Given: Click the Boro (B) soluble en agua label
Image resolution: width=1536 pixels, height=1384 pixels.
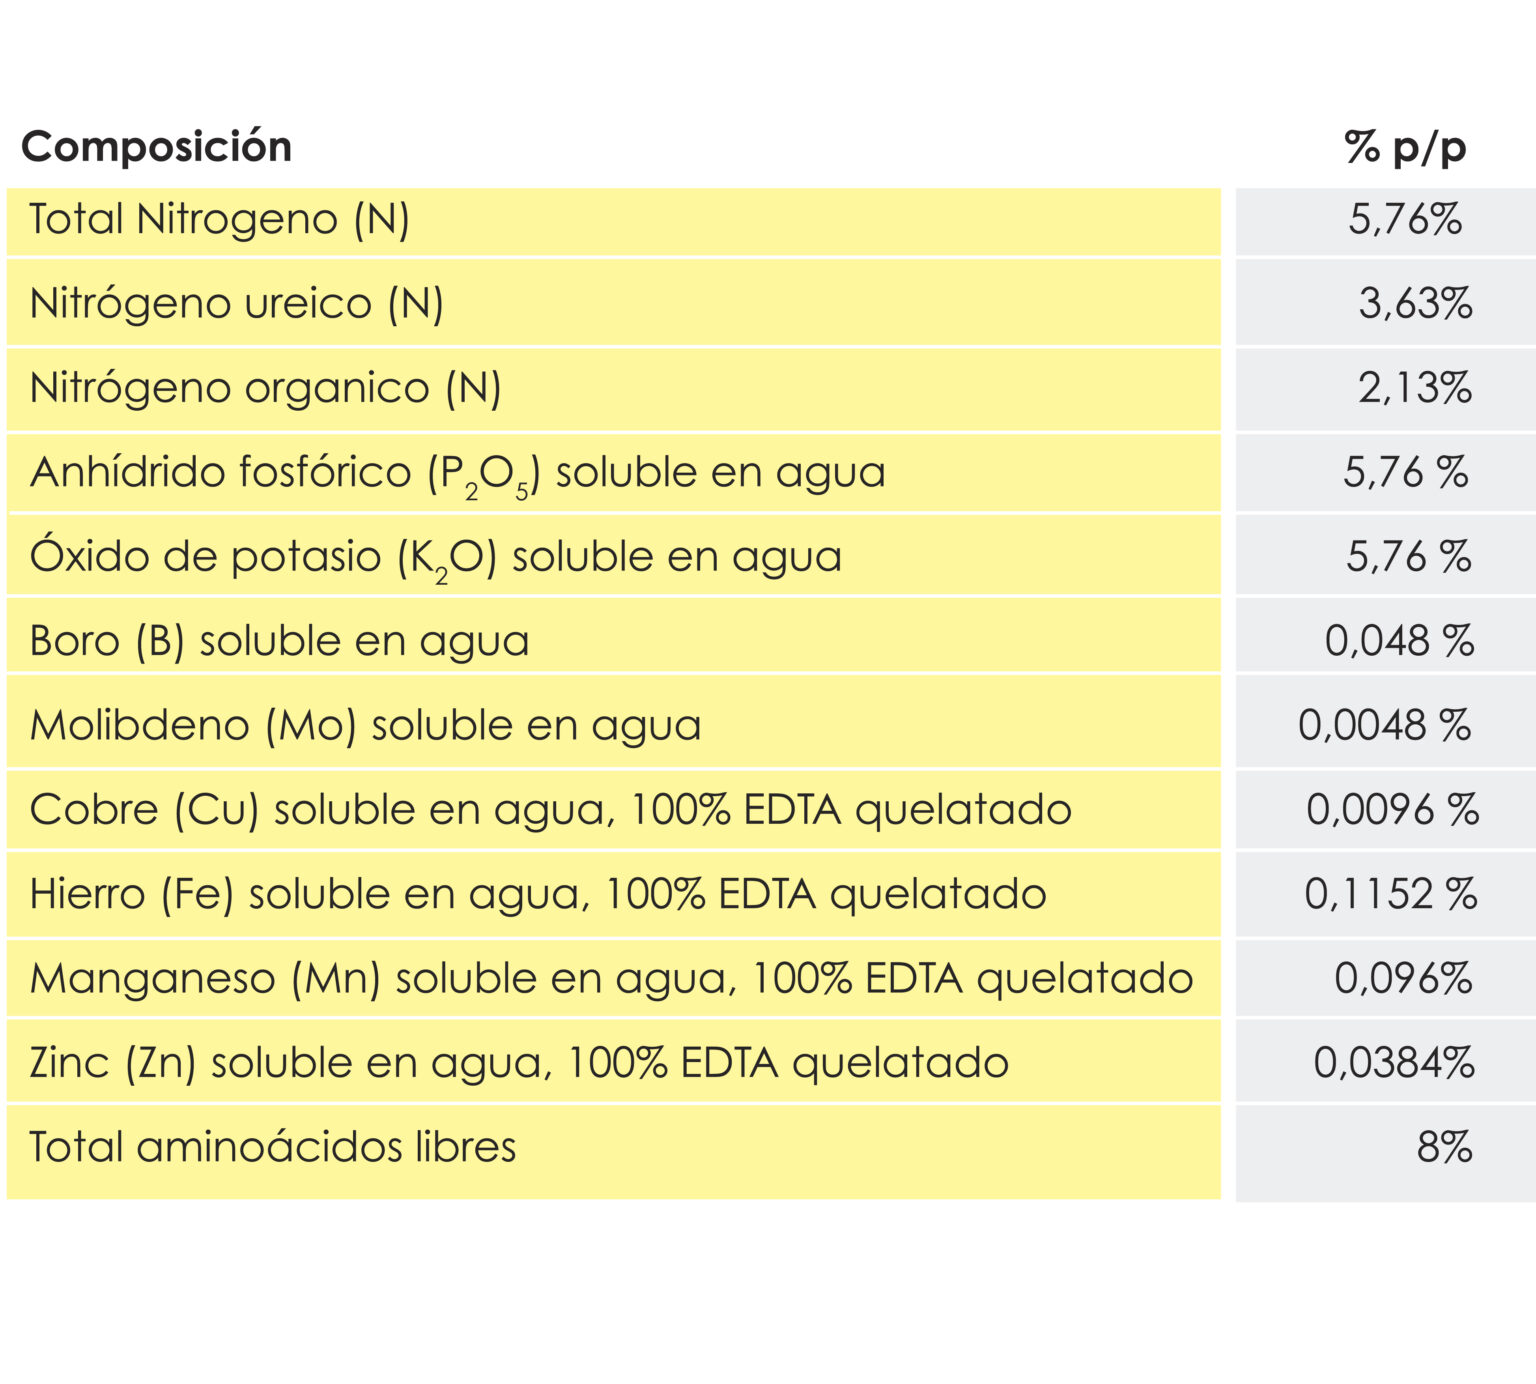Looking at the screenshot, I should [280, 641].
